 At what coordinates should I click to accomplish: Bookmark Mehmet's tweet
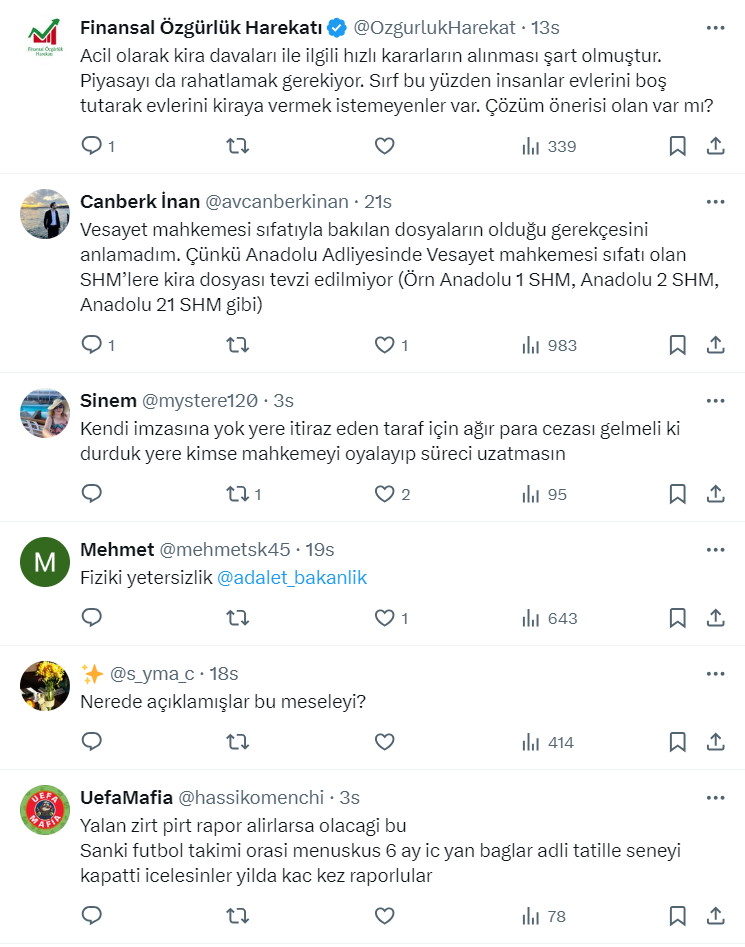[x=677, y=618]
